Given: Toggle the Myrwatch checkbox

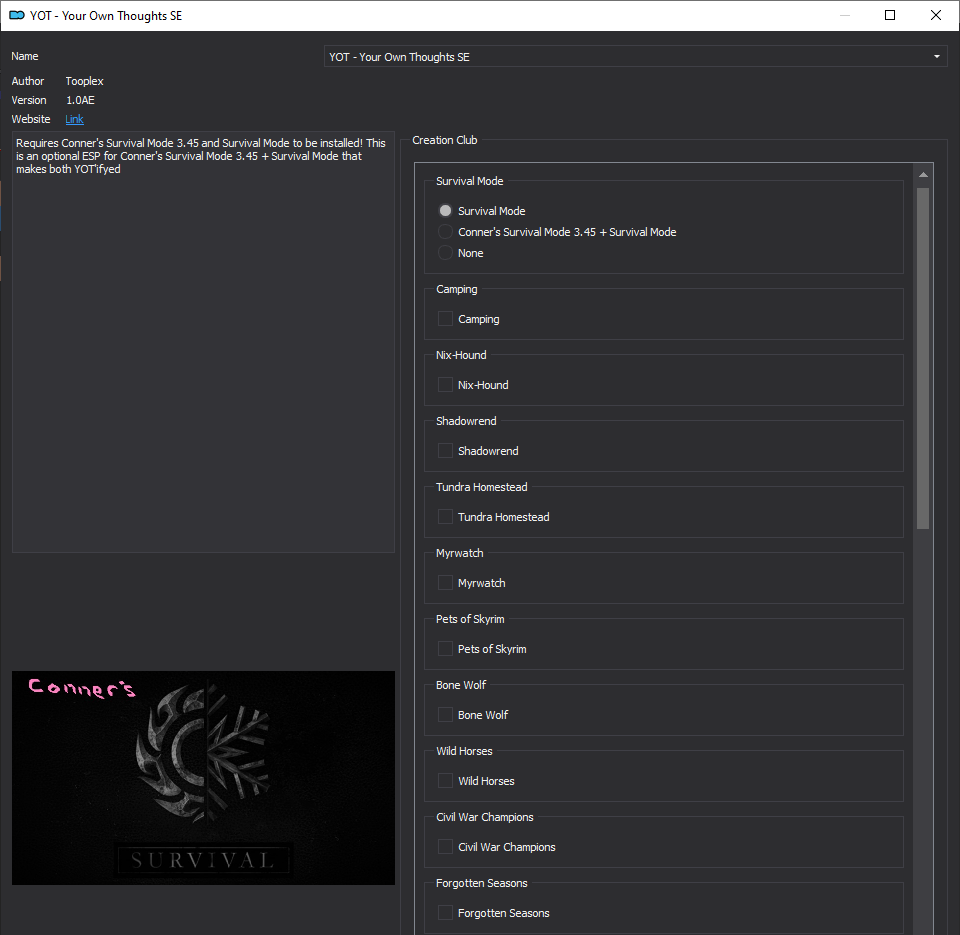Looking at the screenshot, I should click(x=445, y=583).
